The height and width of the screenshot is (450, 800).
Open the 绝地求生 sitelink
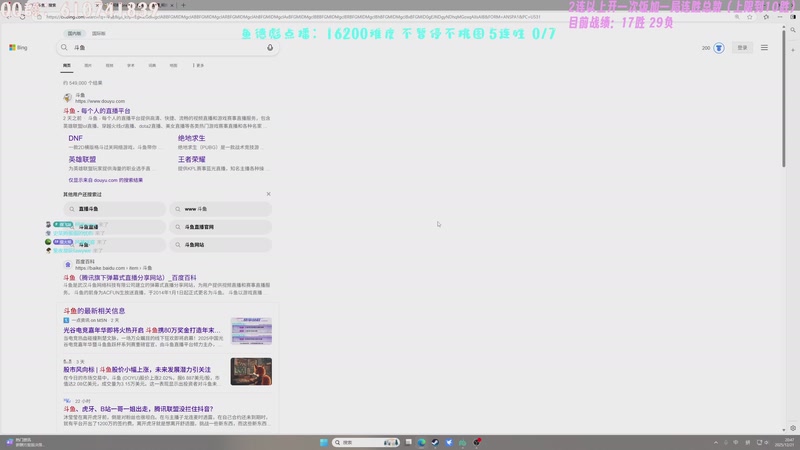click(x=191, y=138)
